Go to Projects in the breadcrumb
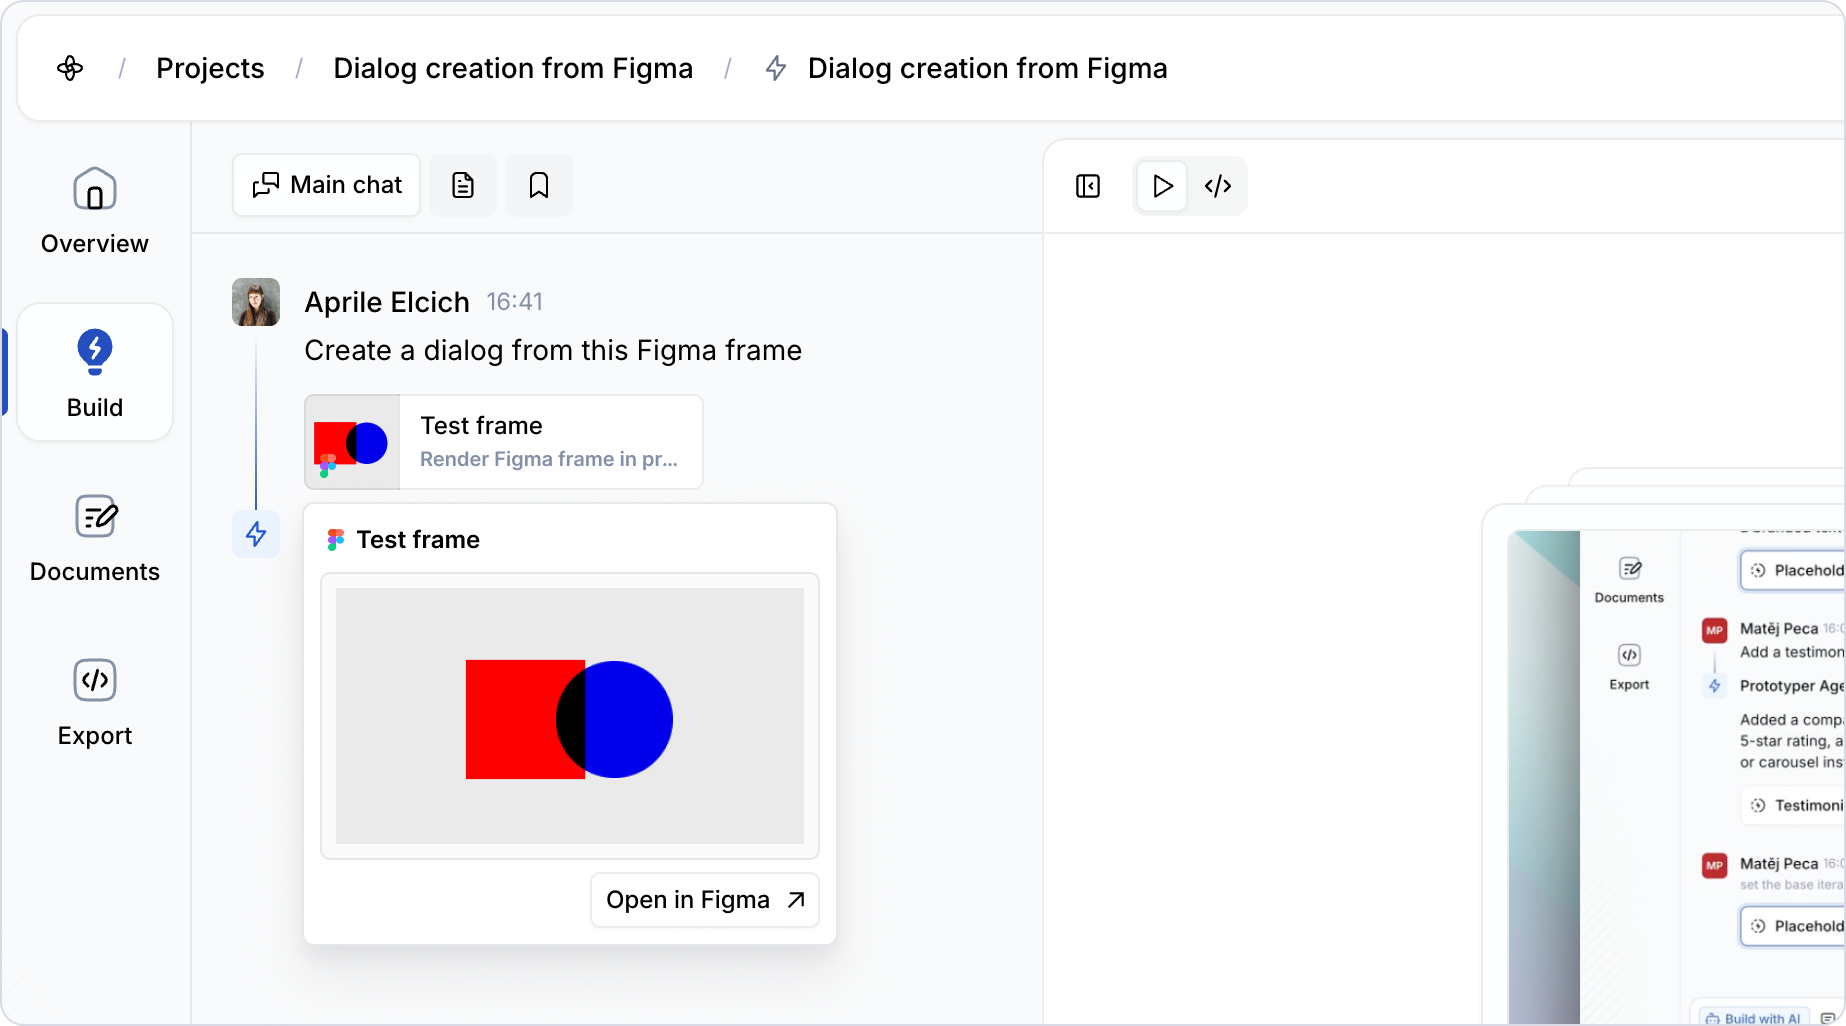This screenshot has width=1846, height=1026. coord(210,68)
